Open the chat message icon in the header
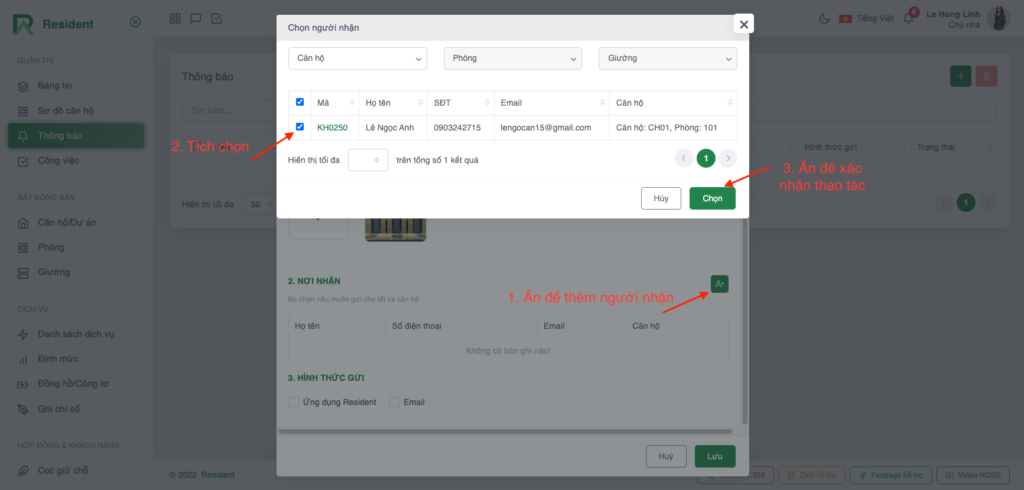Screen dimensions: 1024x490 point(196,18)
